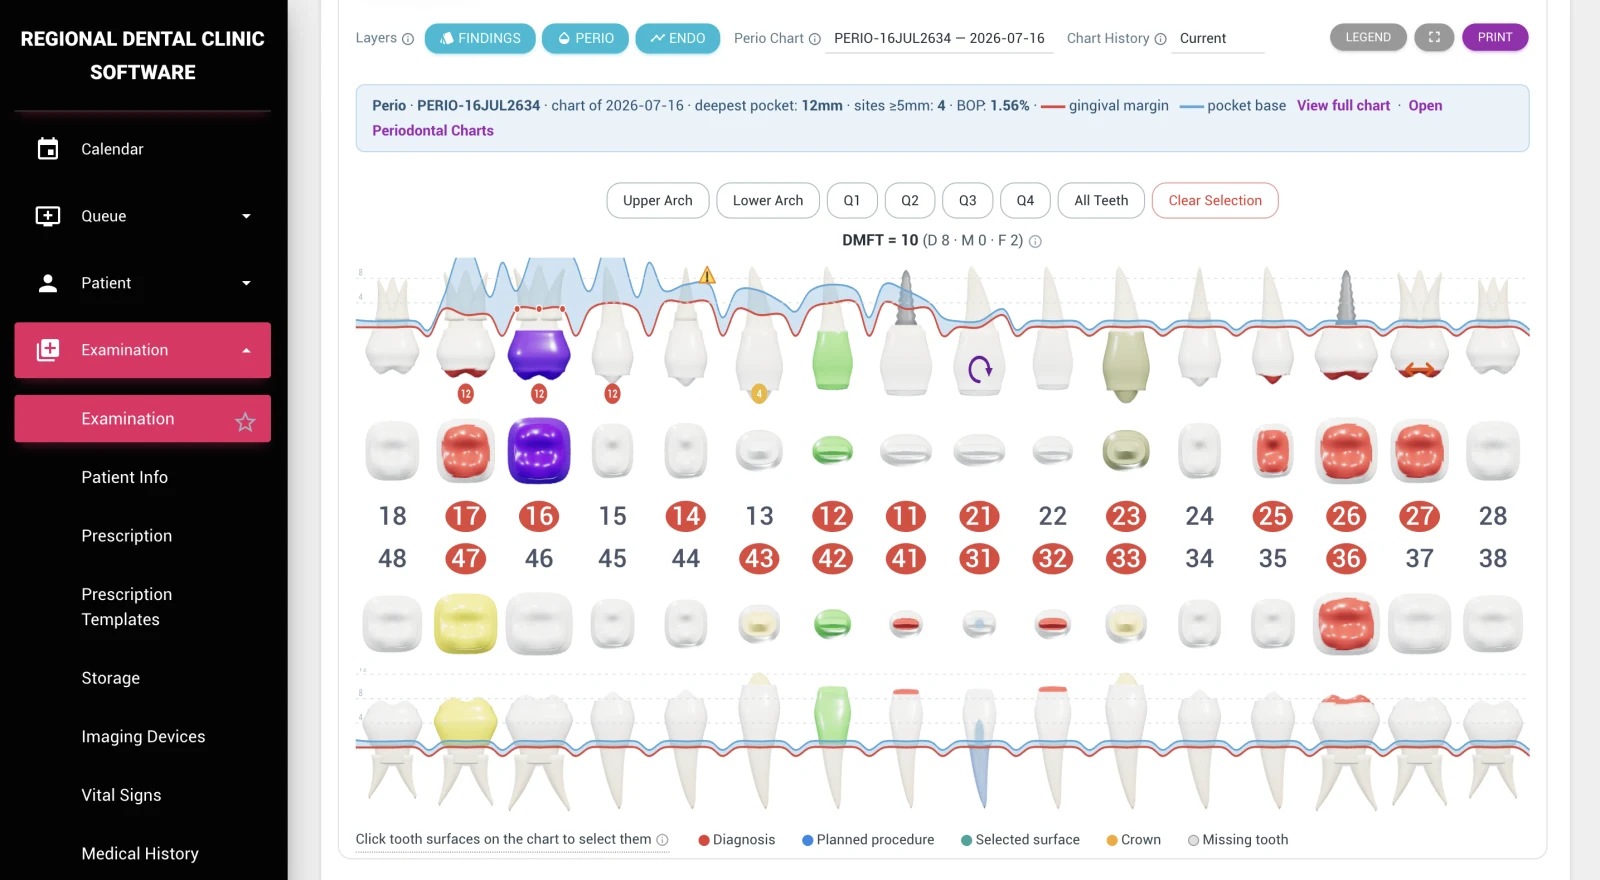The width and height of the screenshot is (1600, 880).
Task: Expand the Patient menu arrow
Action: click(246, 283)
